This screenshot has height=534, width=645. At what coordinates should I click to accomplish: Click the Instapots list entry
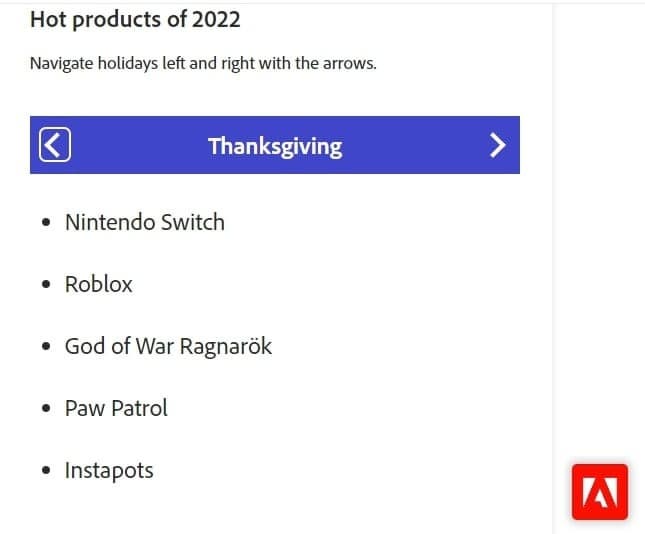pyautogui.click(x=109, y=470)
